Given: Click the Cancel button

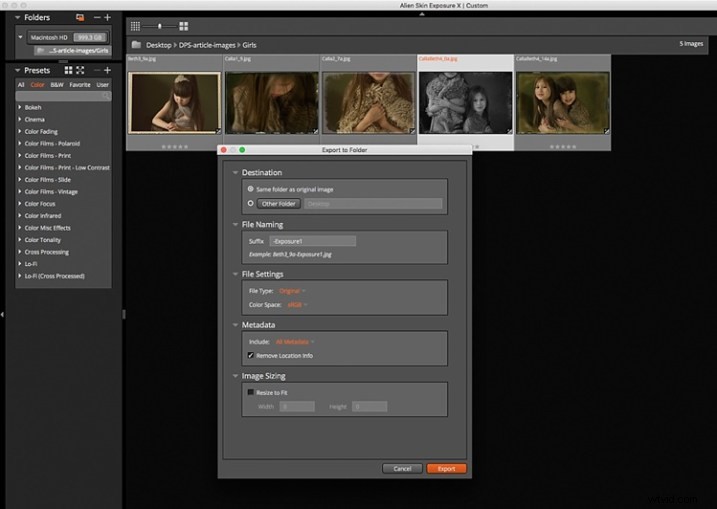Looking at the screenshot, I should pos(402,468).
